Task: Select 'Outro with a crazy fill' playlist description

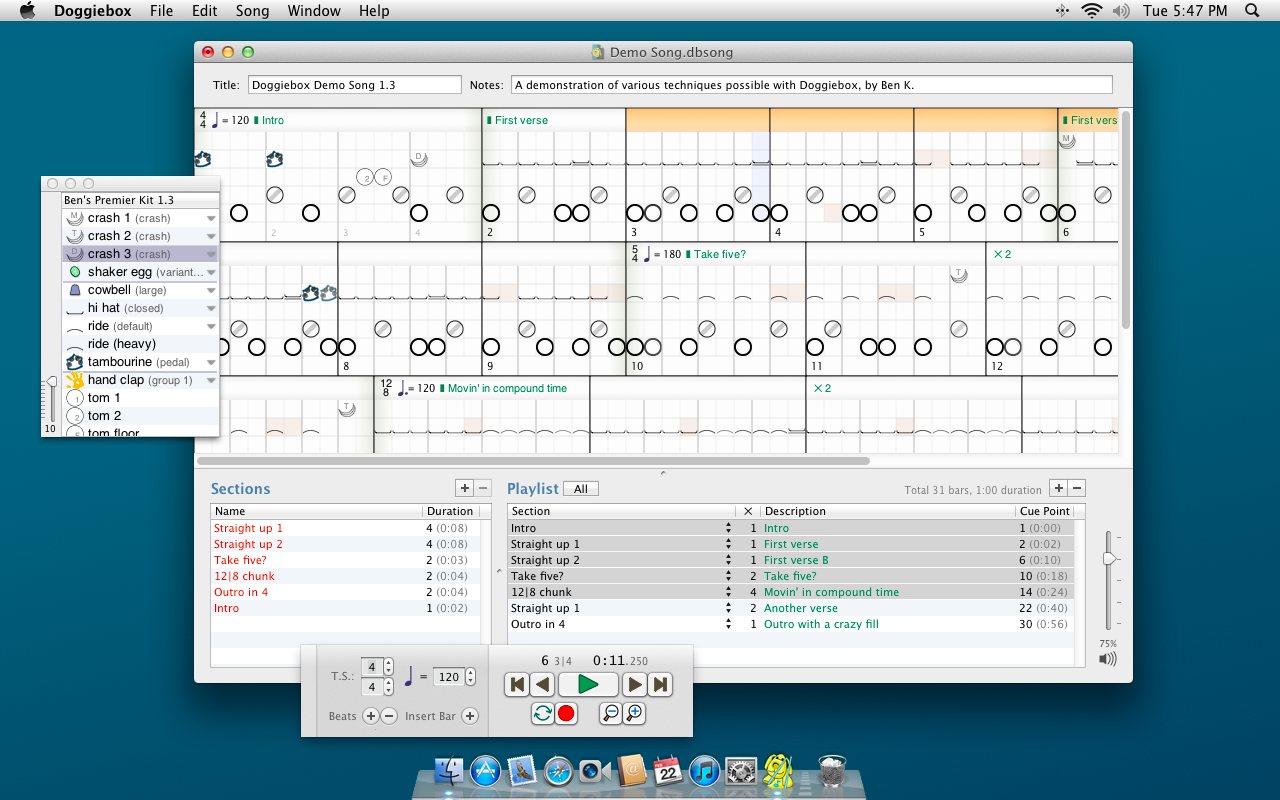Action: [x=821, y=624]
